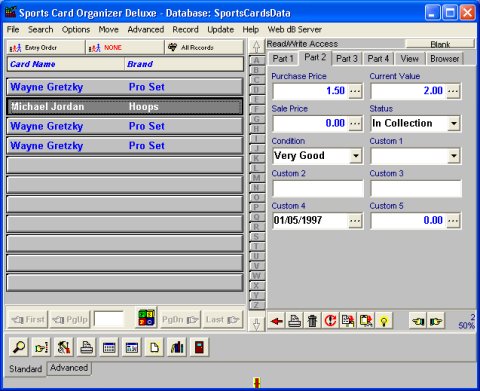Click the All Records filter button
Viewport: 480px width, 391px height.
pyautogui.click(x=204, y=47)
